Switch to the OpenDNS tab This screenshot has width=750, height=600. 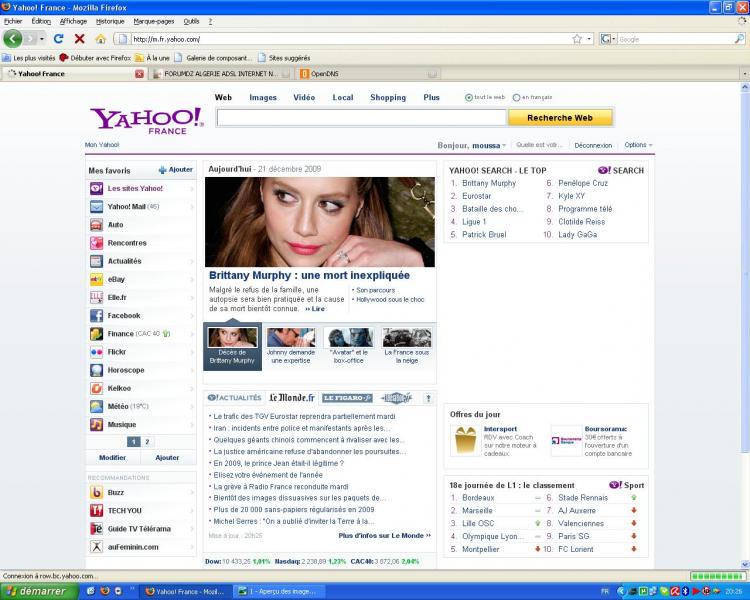pos(368,74)
